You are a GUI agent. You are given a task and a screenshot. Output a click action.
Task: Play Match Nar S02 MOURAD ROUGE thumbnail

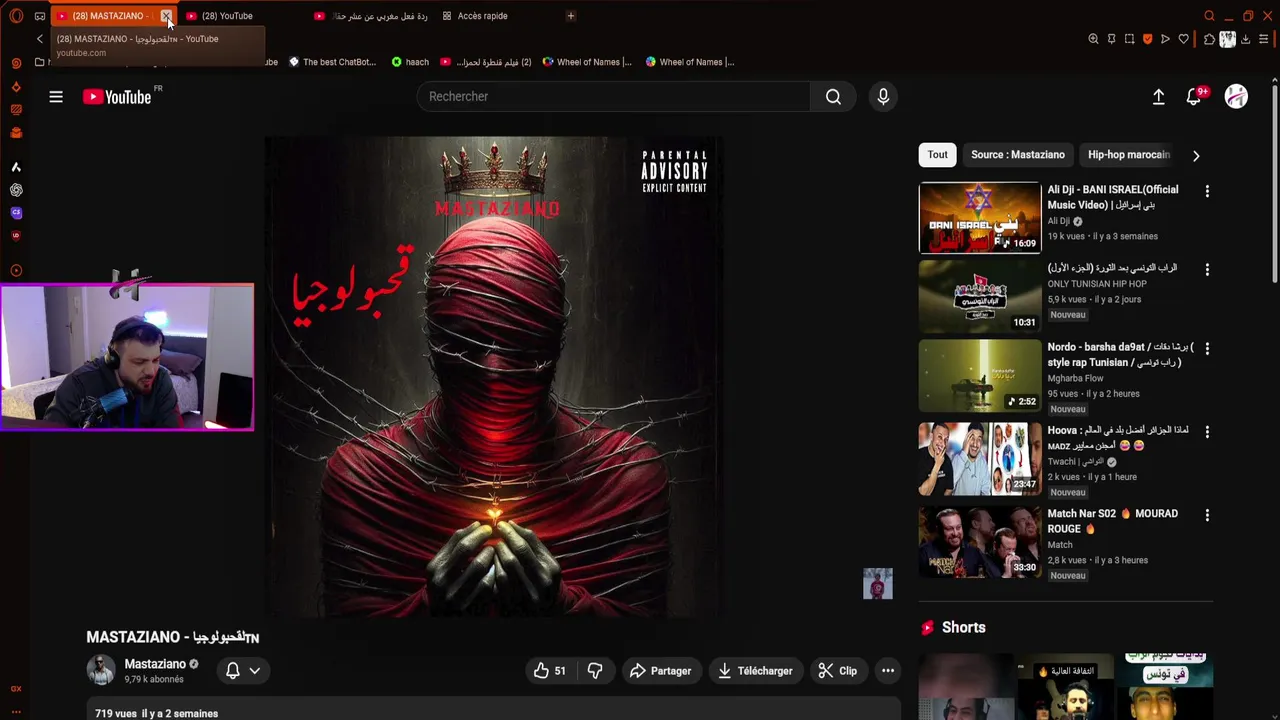pos(980,542)
